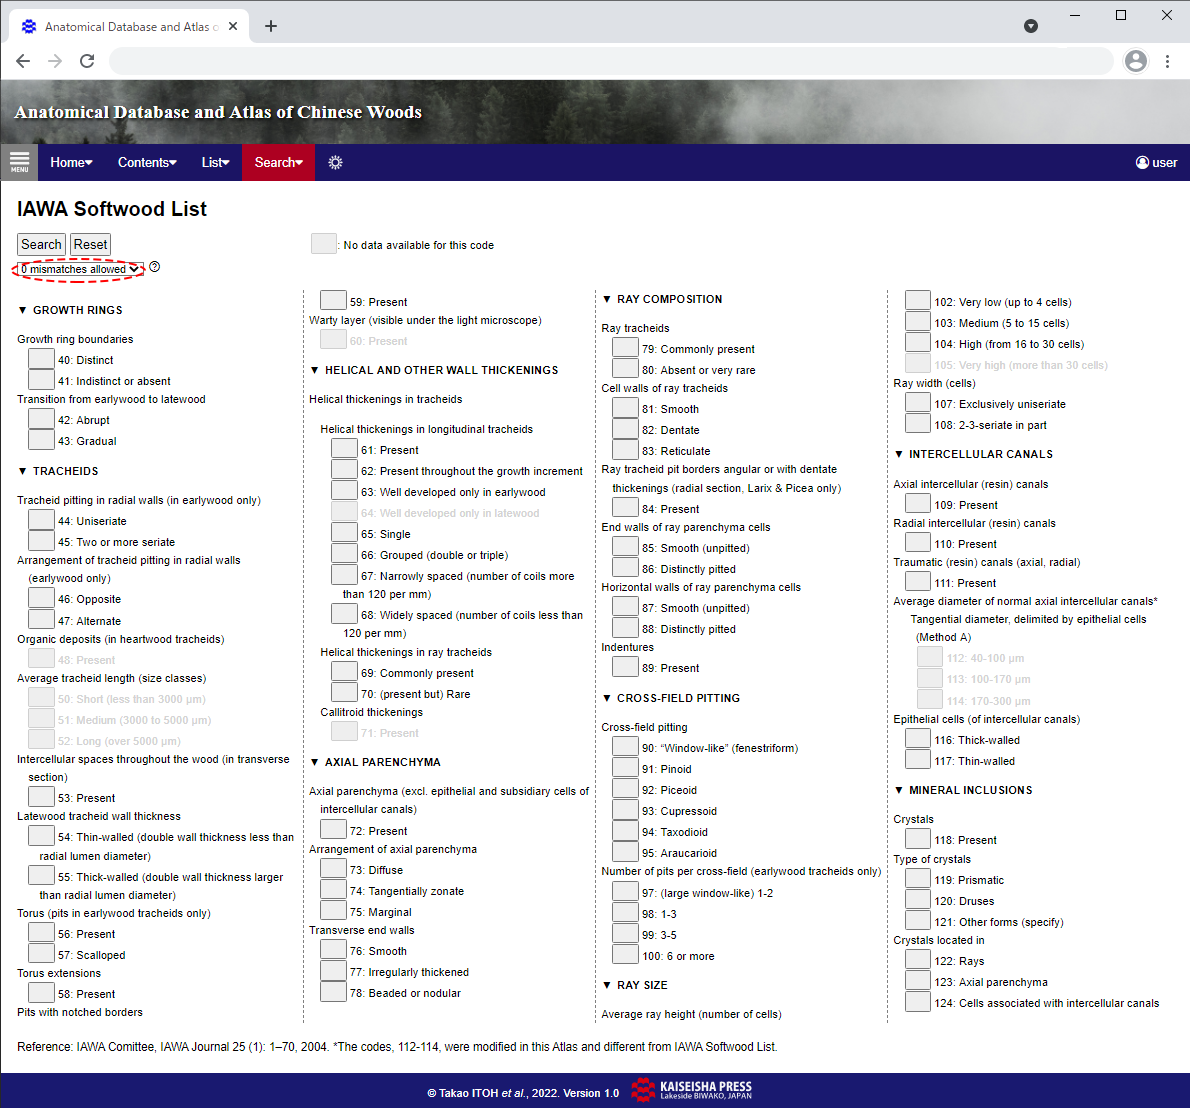
Task: Open a new browser tab
Action: pyautogui.click(x=271, y=27)
